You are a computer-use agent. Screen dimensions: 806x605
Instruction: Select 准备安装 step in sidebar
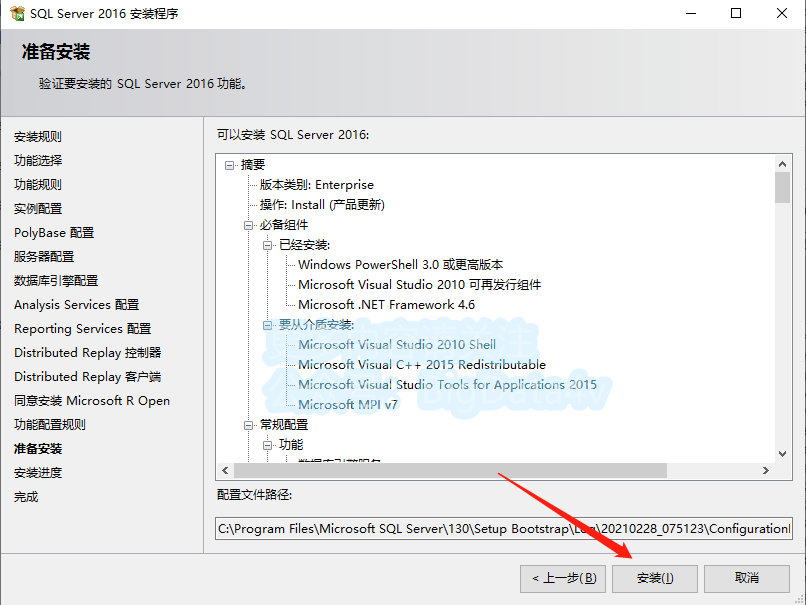pos(38,449)
